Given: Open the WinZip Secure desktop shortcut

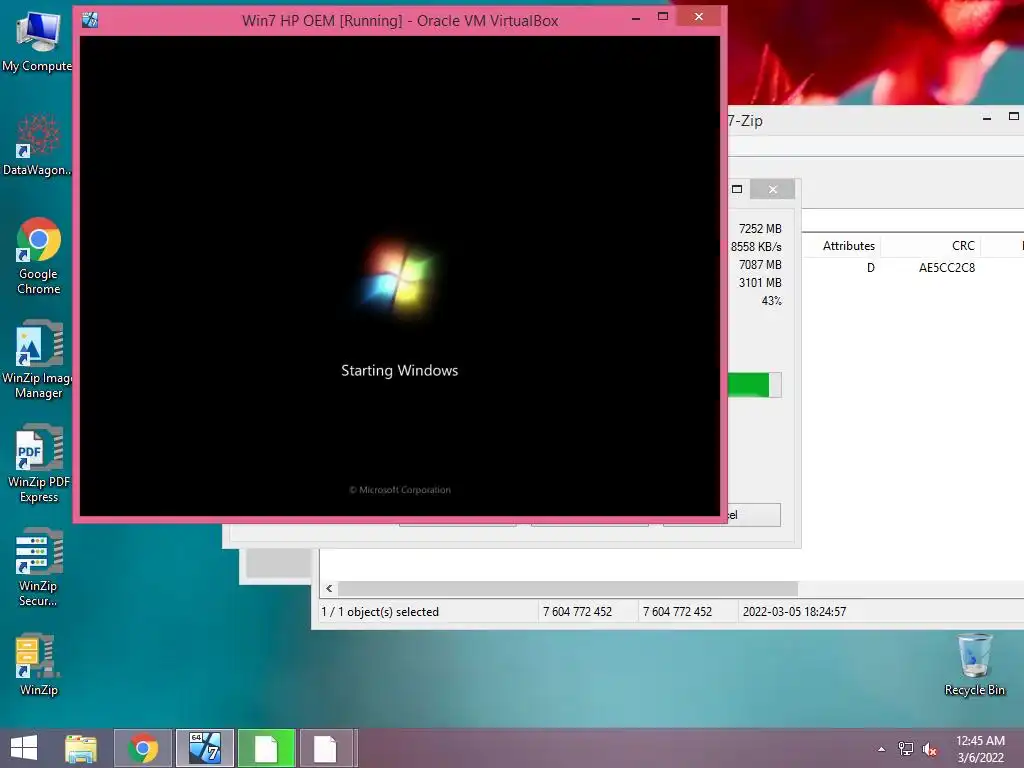Looking at the screenshot, I should [38, 568].
